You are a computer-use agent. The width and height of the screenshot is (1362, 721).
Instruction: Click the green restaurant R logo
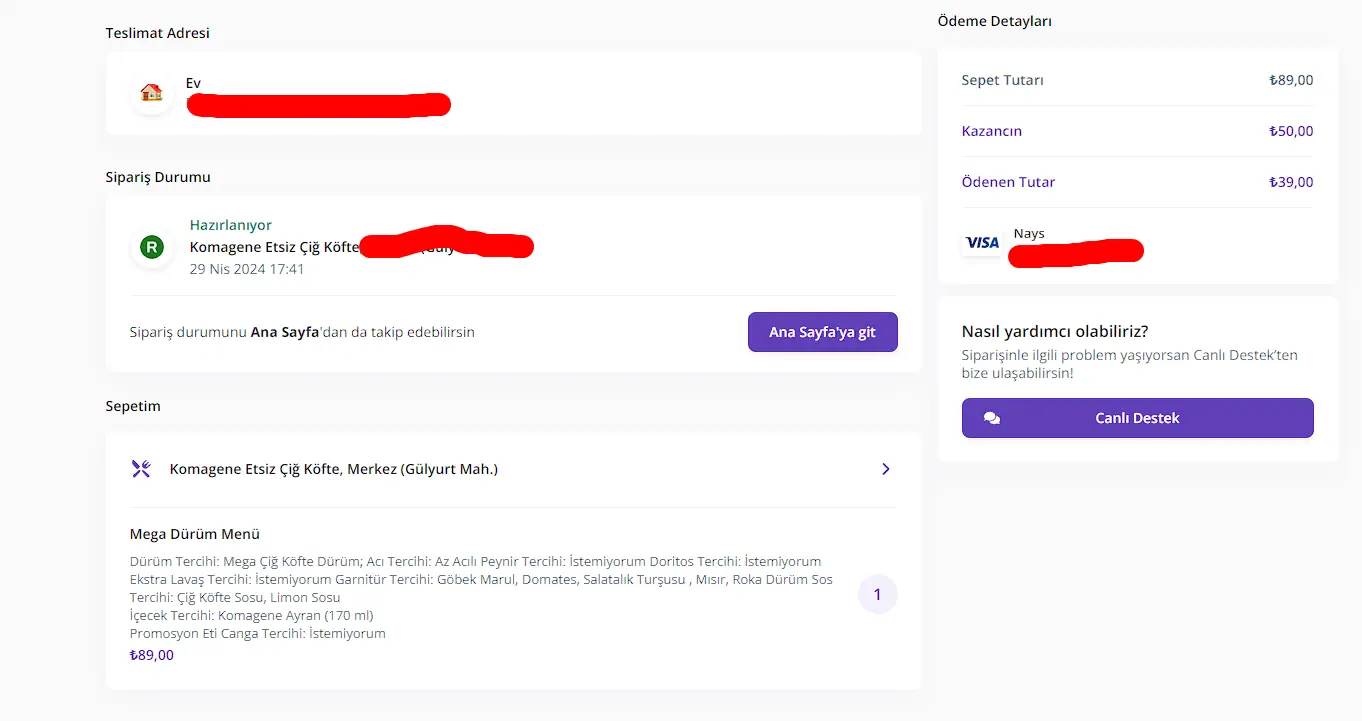[152, 247]
